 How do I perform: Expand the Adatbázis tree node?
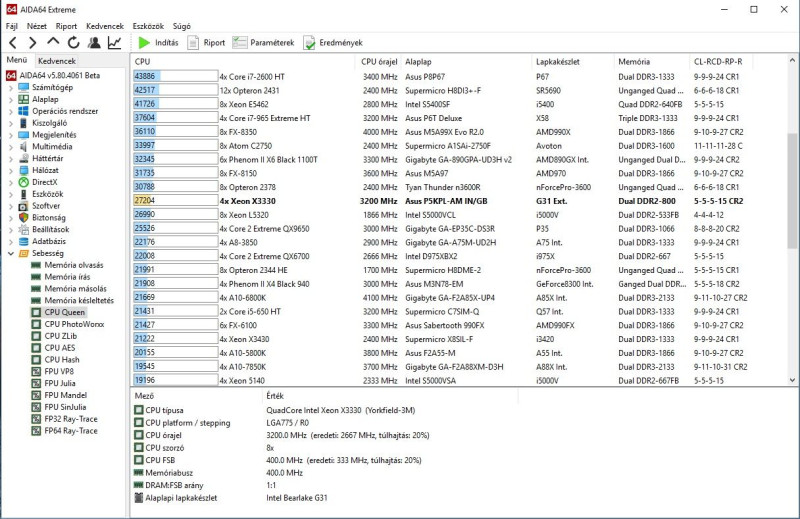coord(11,241)
